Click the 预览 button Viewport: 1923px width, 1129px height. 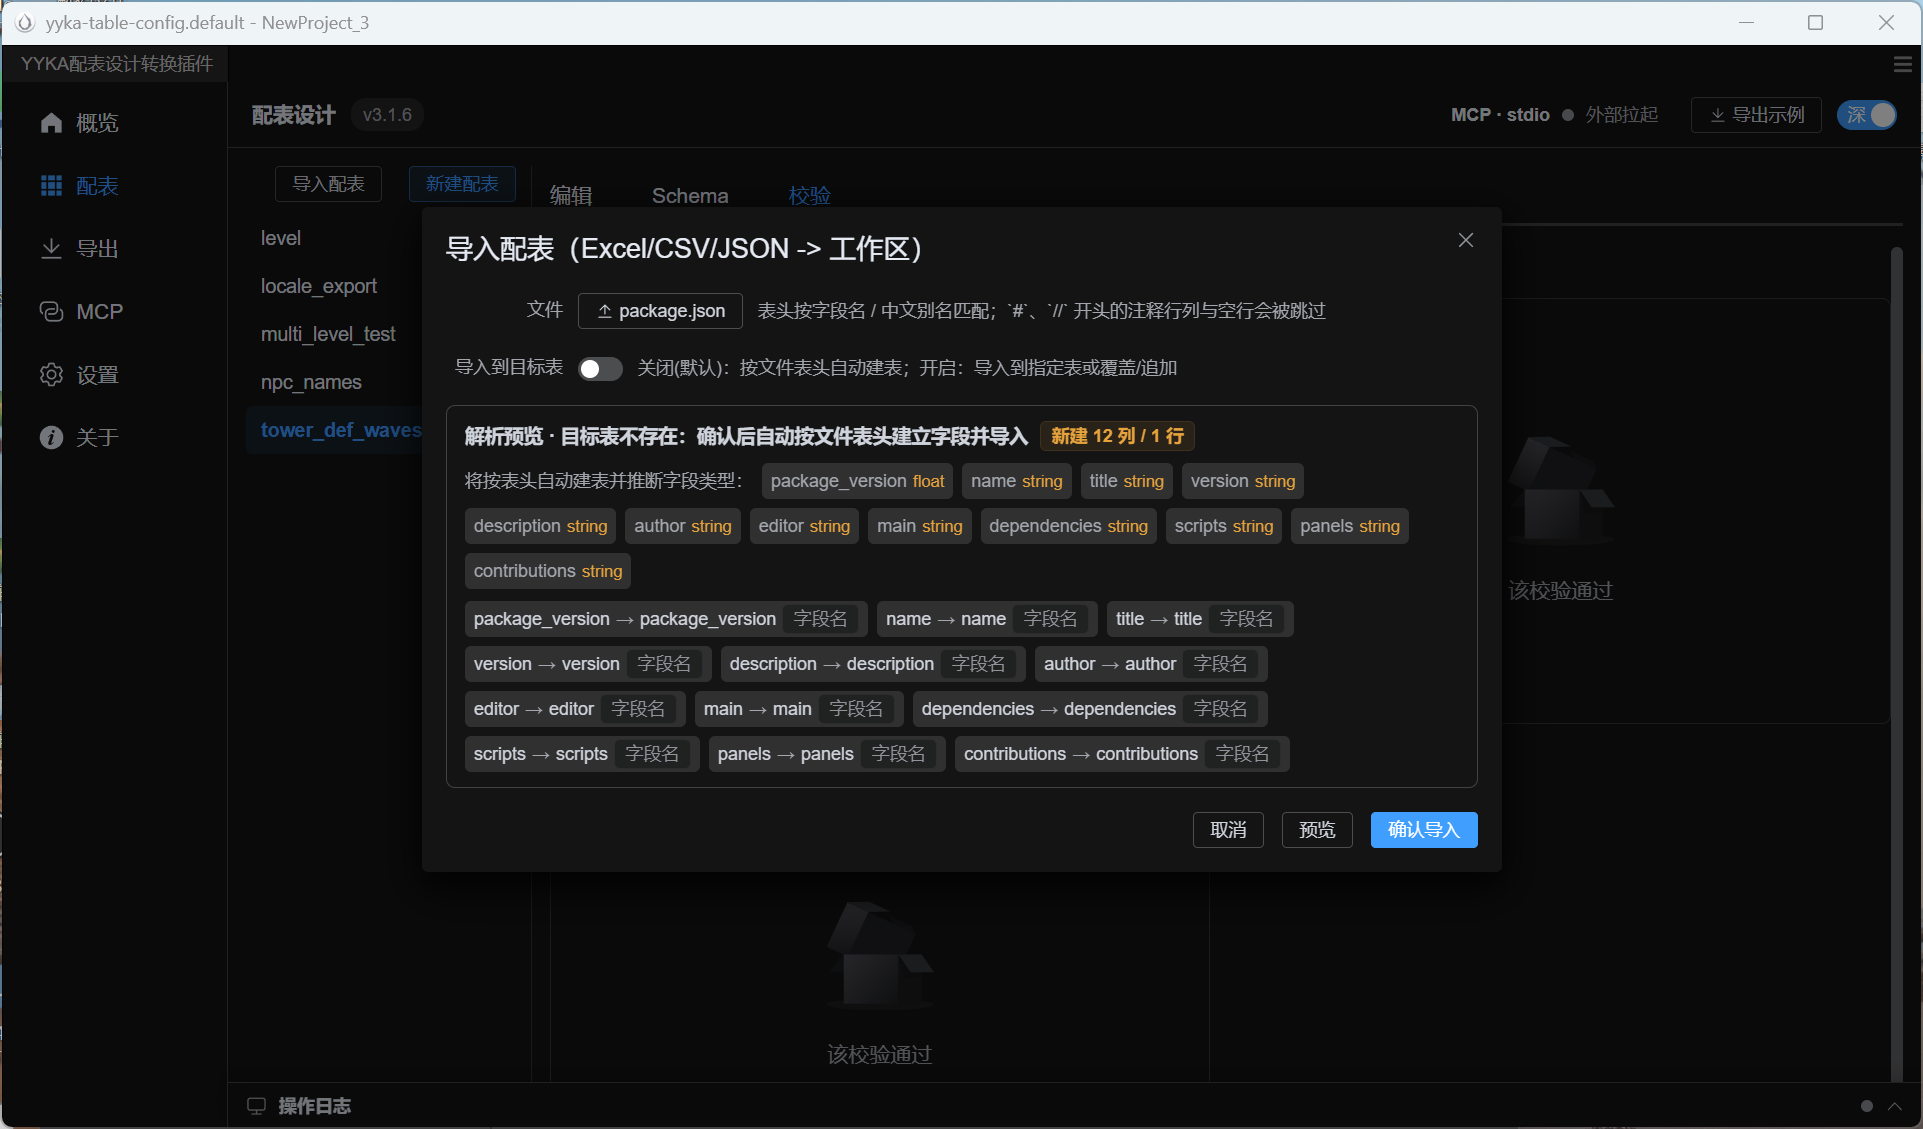tap(1317, 830)
